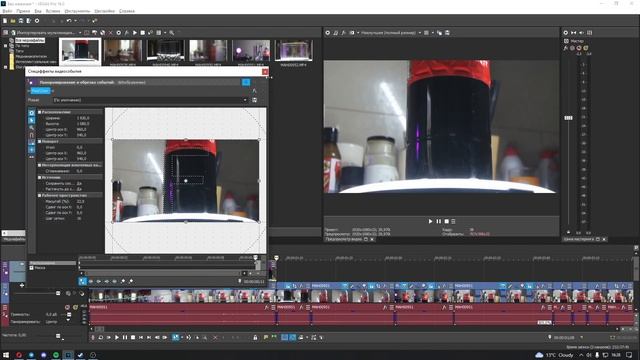Open the media views dropdown arrow

pos(165,33)
